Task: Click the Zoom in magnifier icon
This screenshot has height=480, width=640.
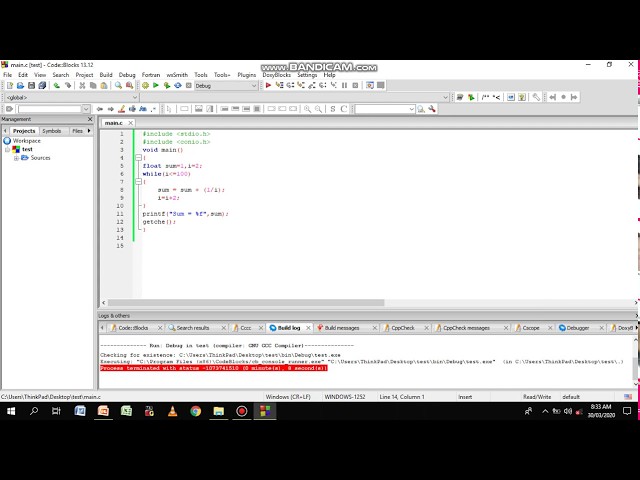Action: click(x=307, y=109)
